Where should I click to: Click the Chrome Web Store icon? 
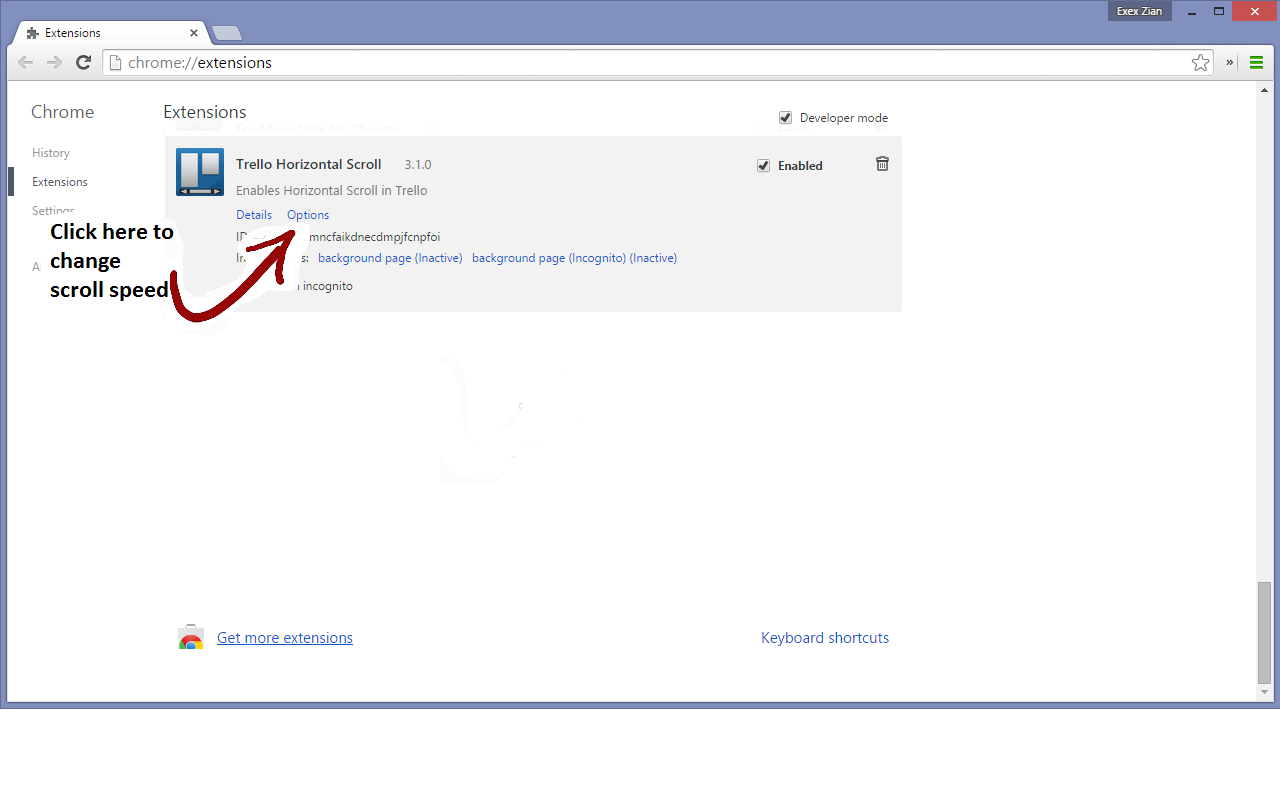point(191,638)
